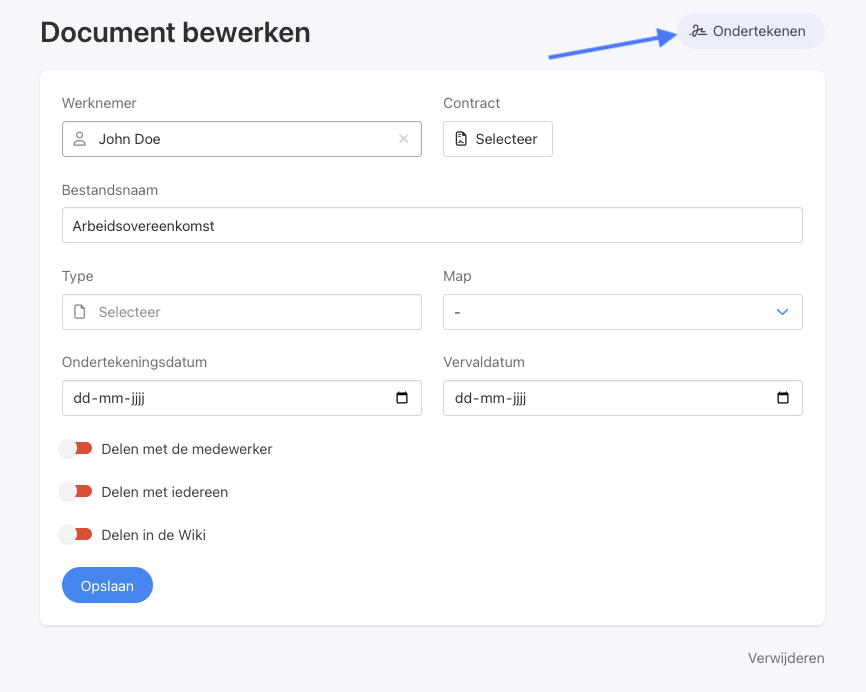Viewport: 866px width, 692px height.
Task: Click the Opslaan button
Action: [107, 585]
